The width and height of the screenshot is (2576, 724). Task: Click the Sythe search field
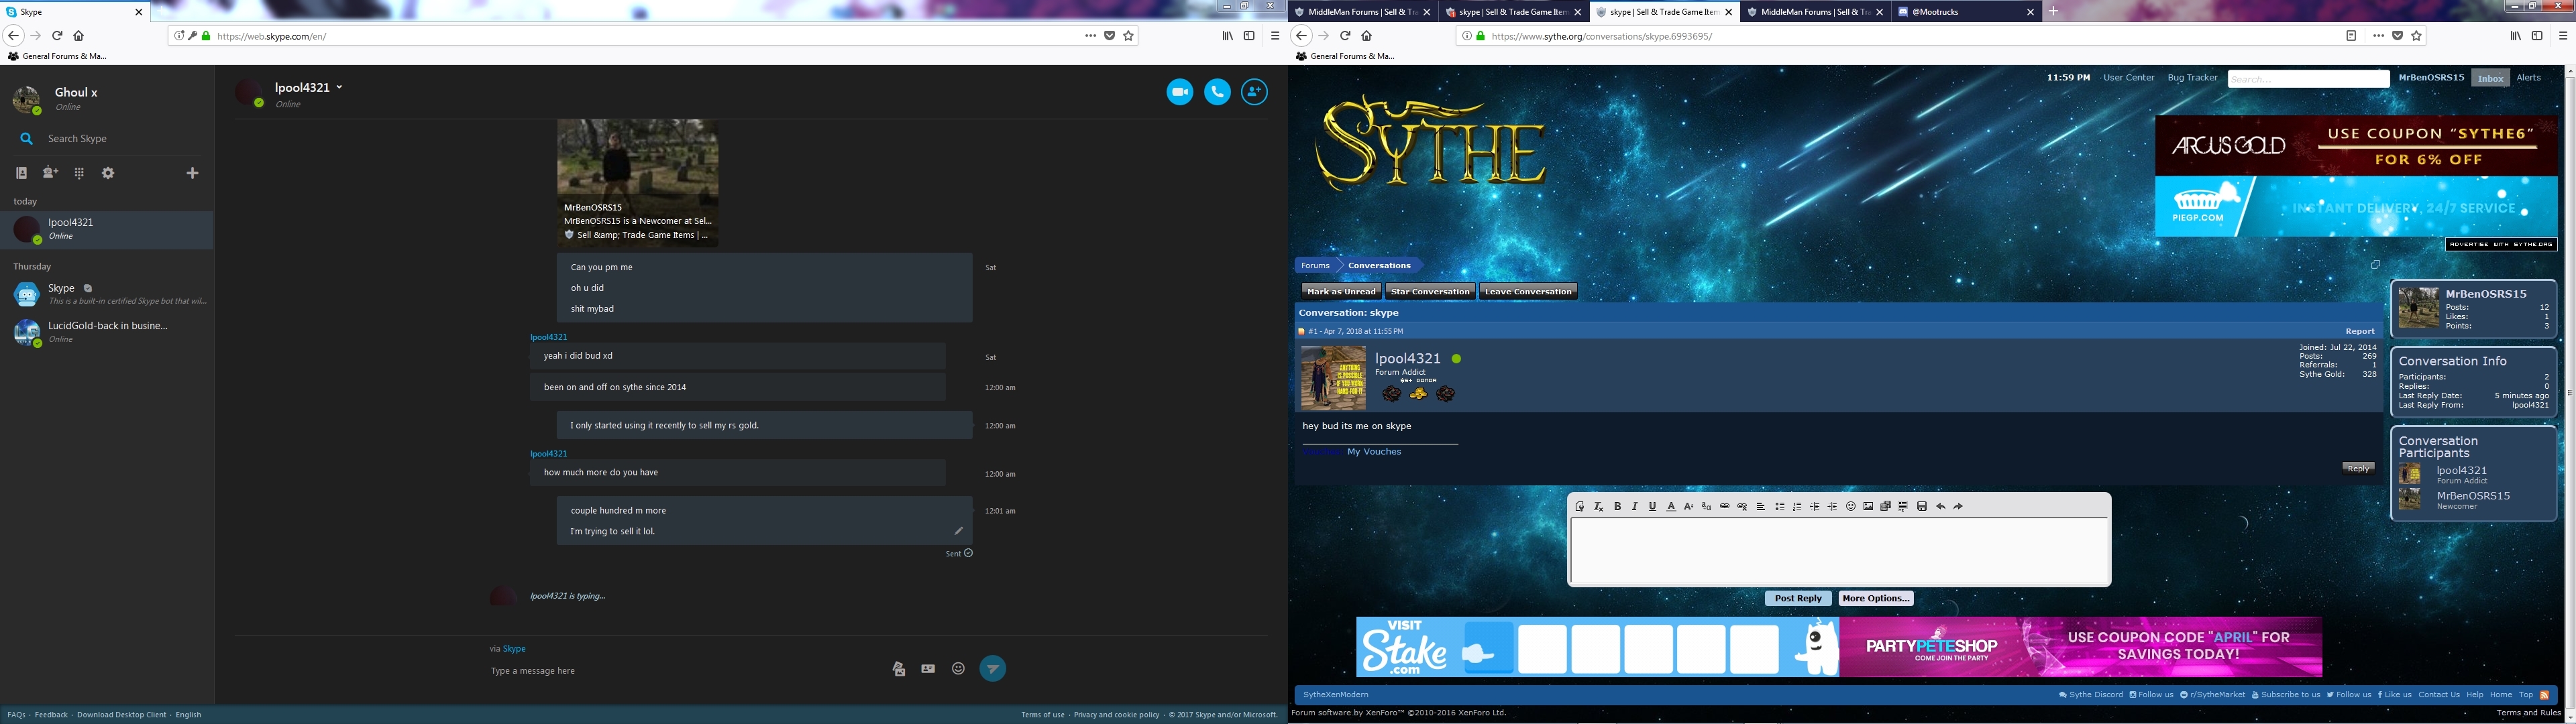coord(2308,79)
